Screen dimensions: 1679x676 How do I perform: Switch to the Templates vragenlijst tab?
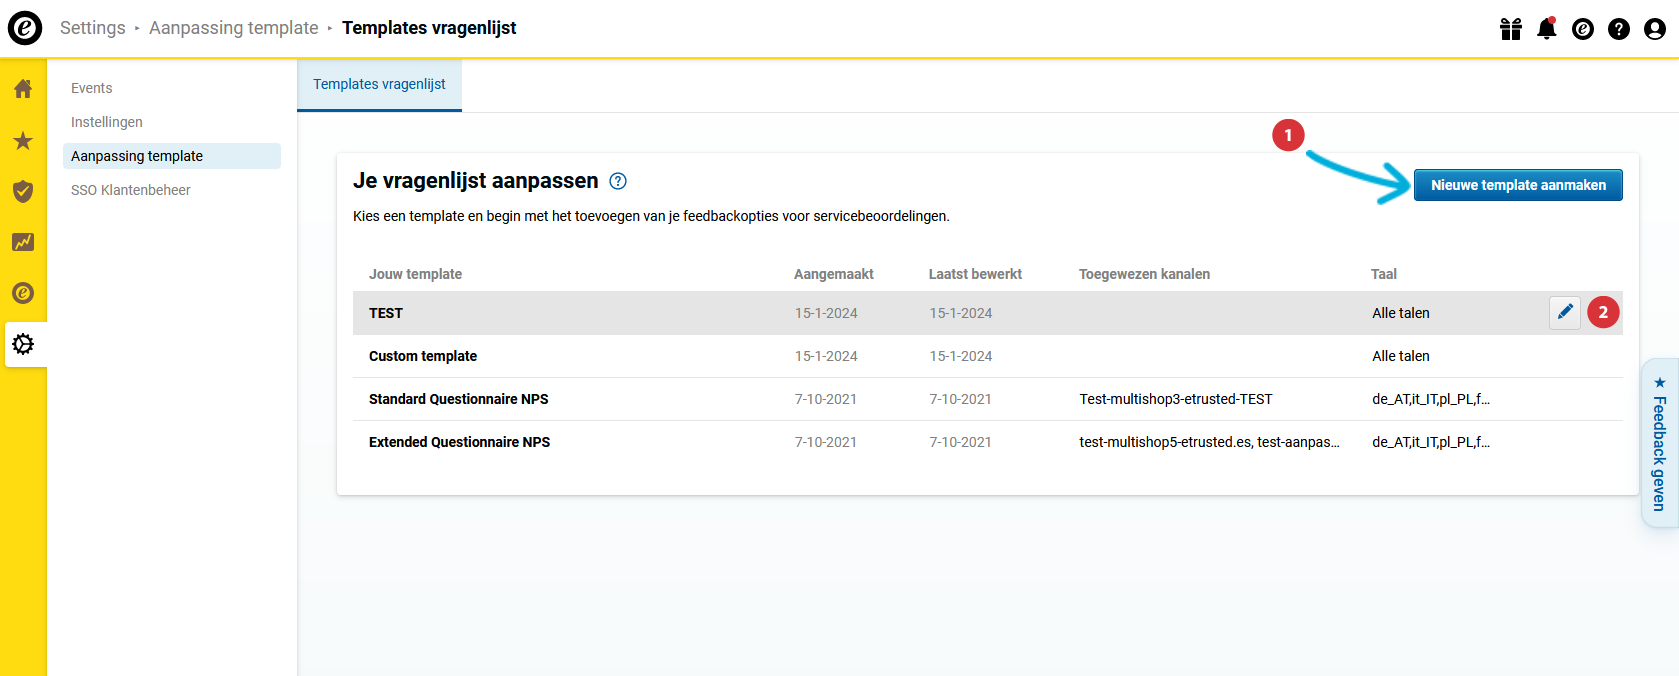coord(379,84)
